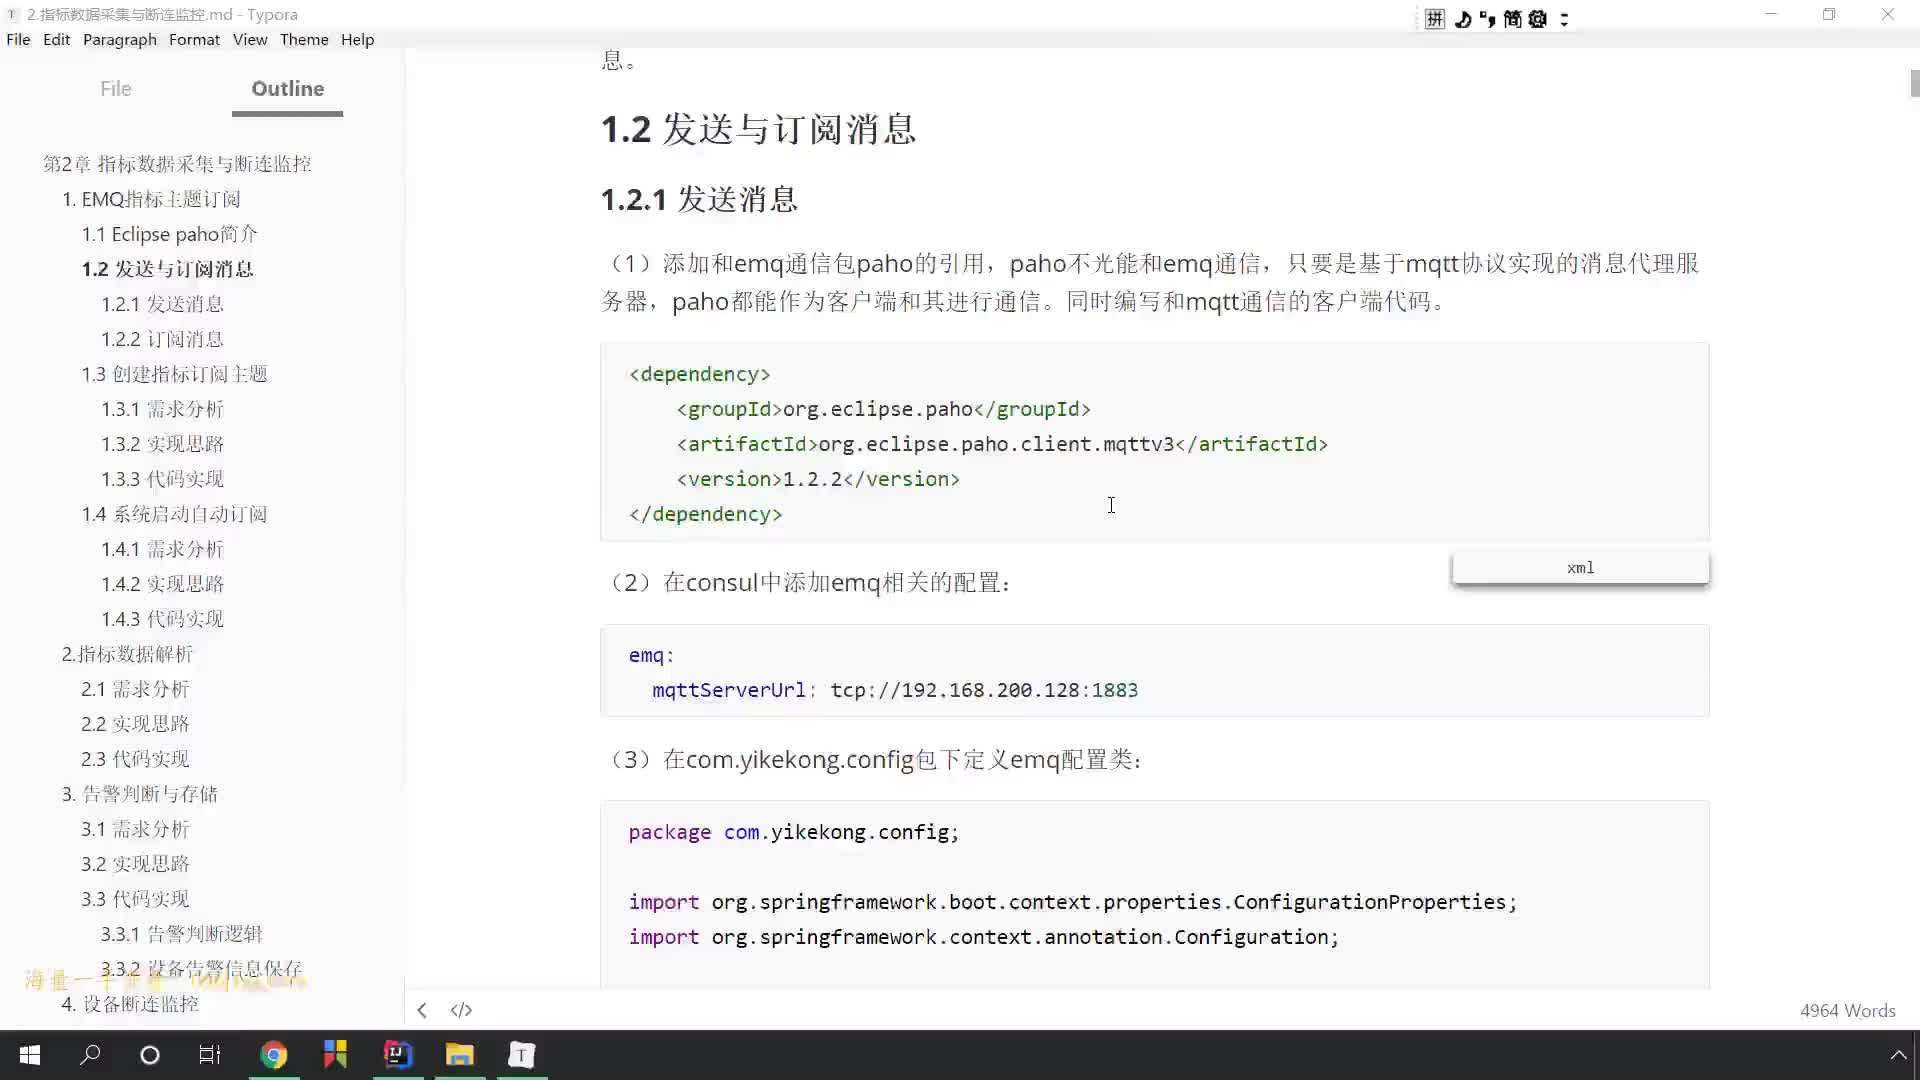Show hidden system tray icons chevron
This screenshot has height=1080, width=1920.
coord(1897,1055)
